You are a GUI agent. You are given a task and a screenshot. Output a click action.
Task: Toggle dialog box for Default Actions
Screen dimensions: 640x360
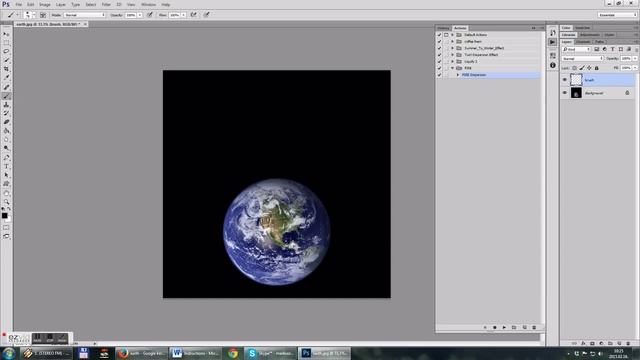(x=446, y=35)
